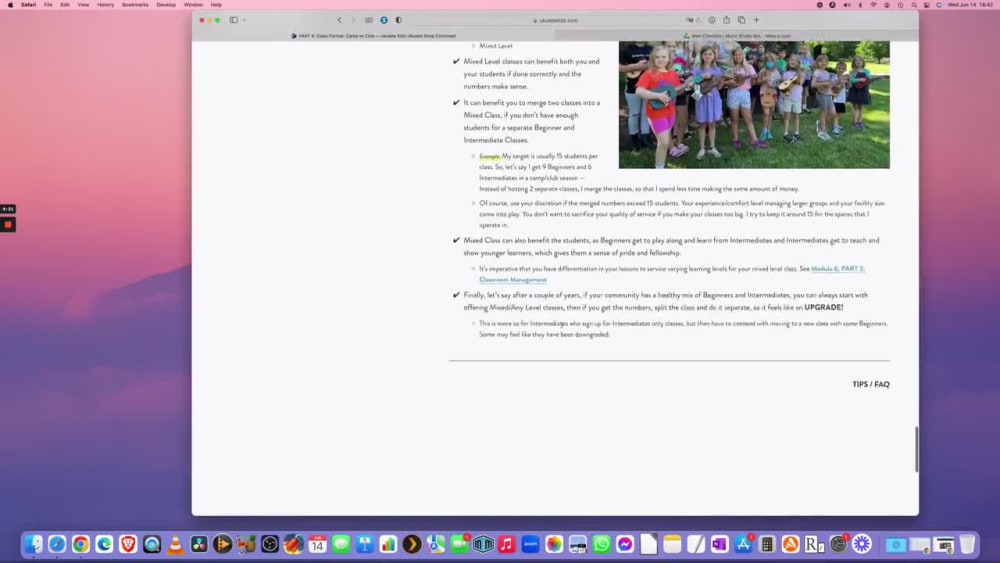Click the date and time in the menu bar
1000x563 pixels.
[970, 4]
